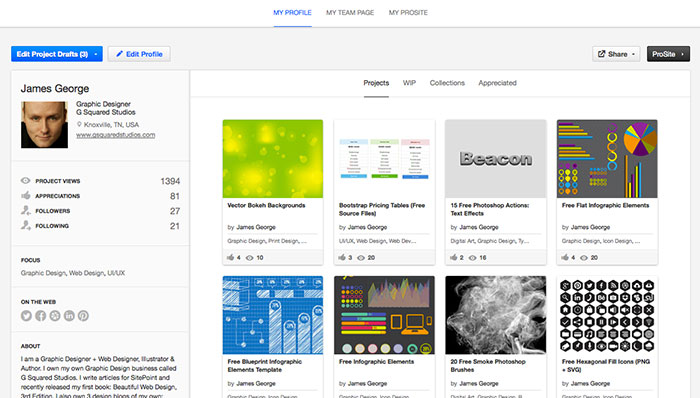
Task: Select the Appreciated tab
Action: tap(497, 83)
